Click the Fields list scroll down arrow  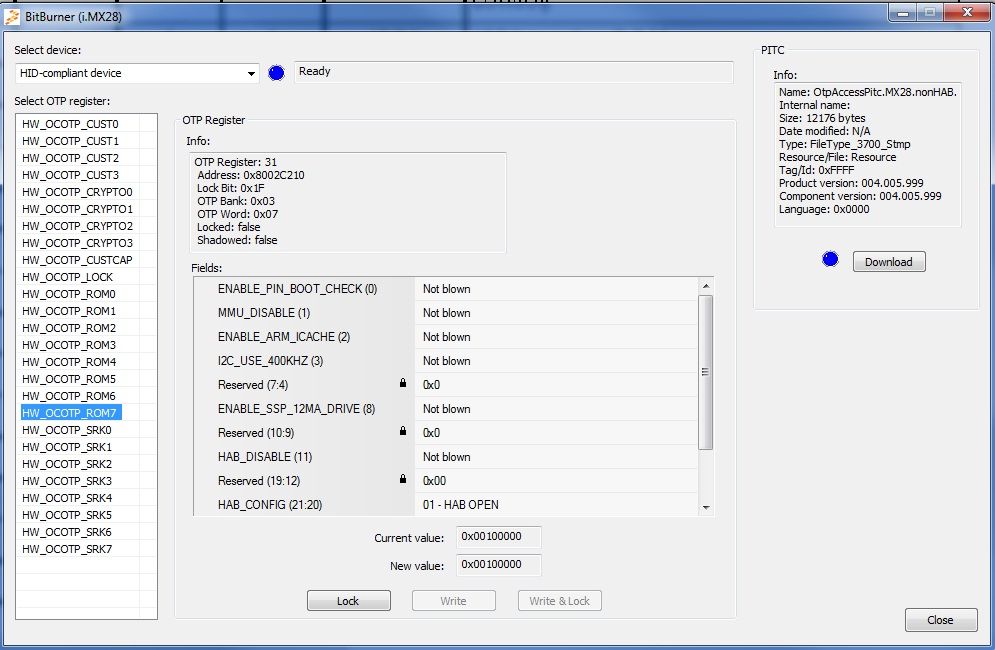(x=706, y=507)
